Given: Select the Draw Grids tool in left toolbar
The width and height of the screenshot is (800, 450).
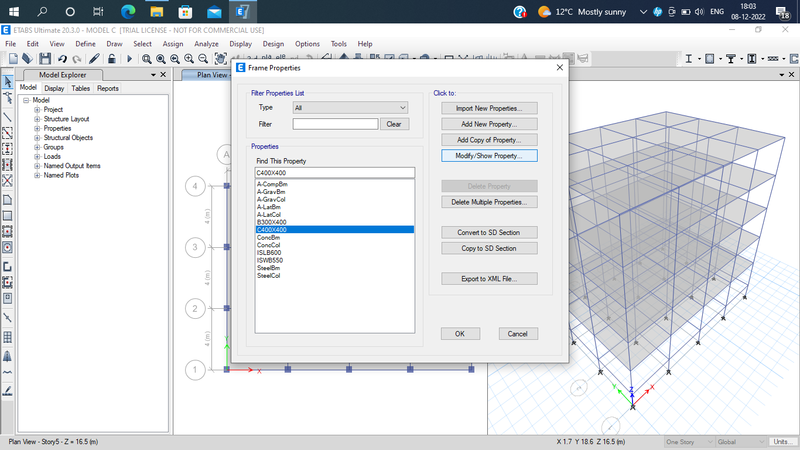Looking at the screenshot, I should click(8, 337).
